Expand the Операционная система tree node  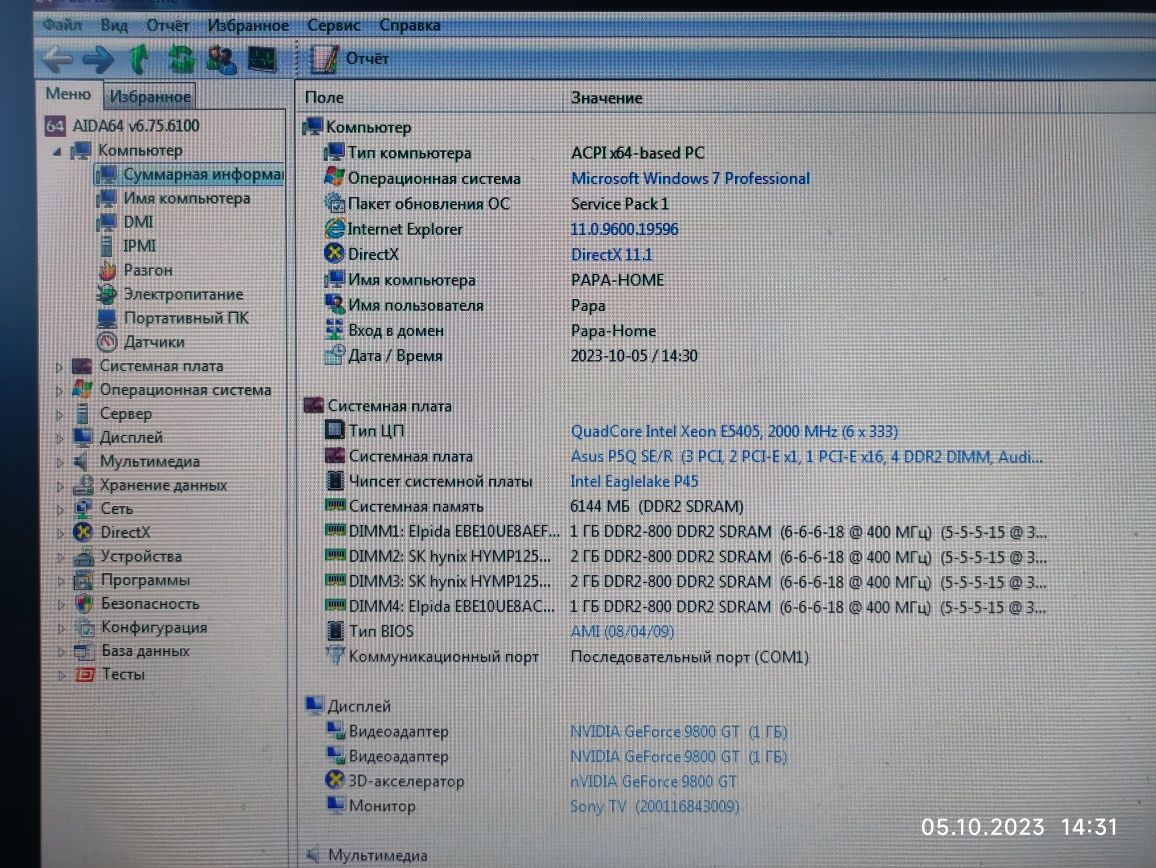[x=59, y=391]
